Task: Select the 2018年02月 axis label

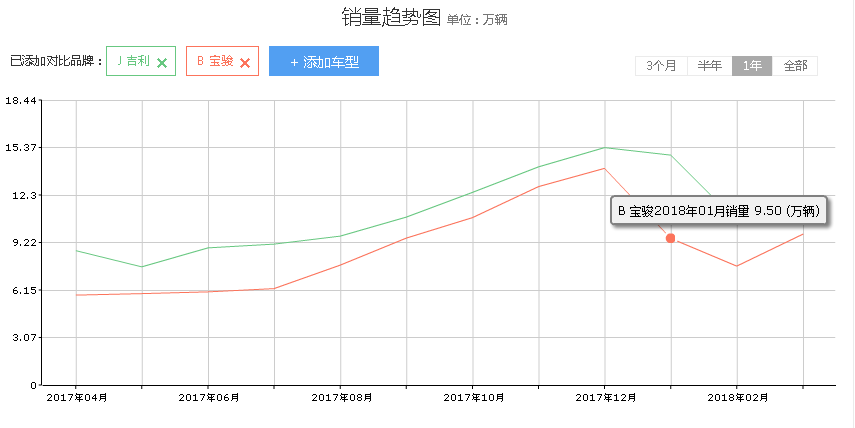Action: 737,397
